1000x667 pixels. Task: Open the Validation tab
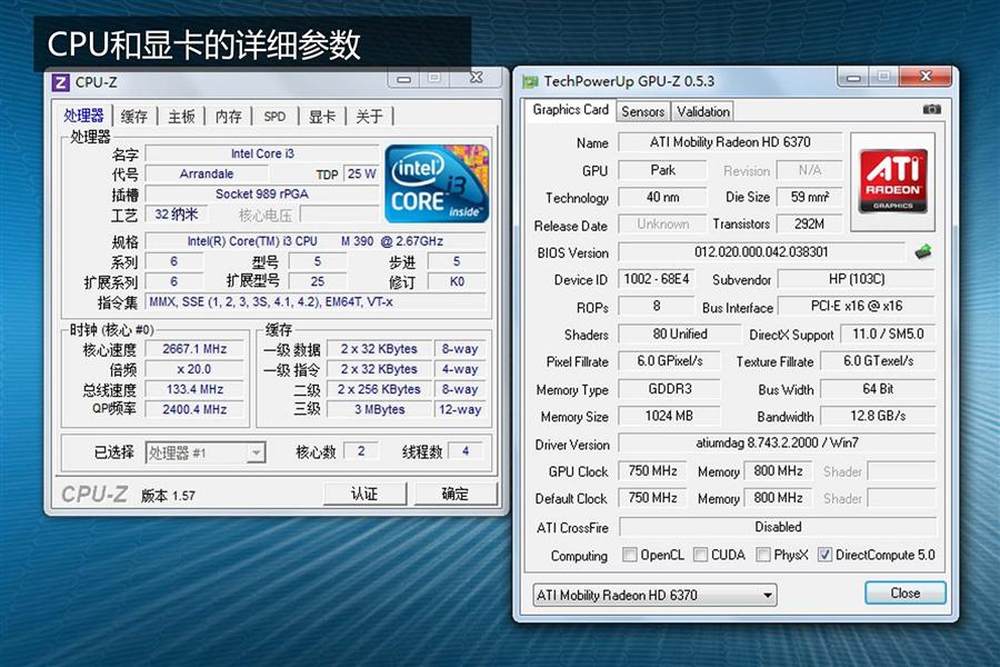coord(703,112)
